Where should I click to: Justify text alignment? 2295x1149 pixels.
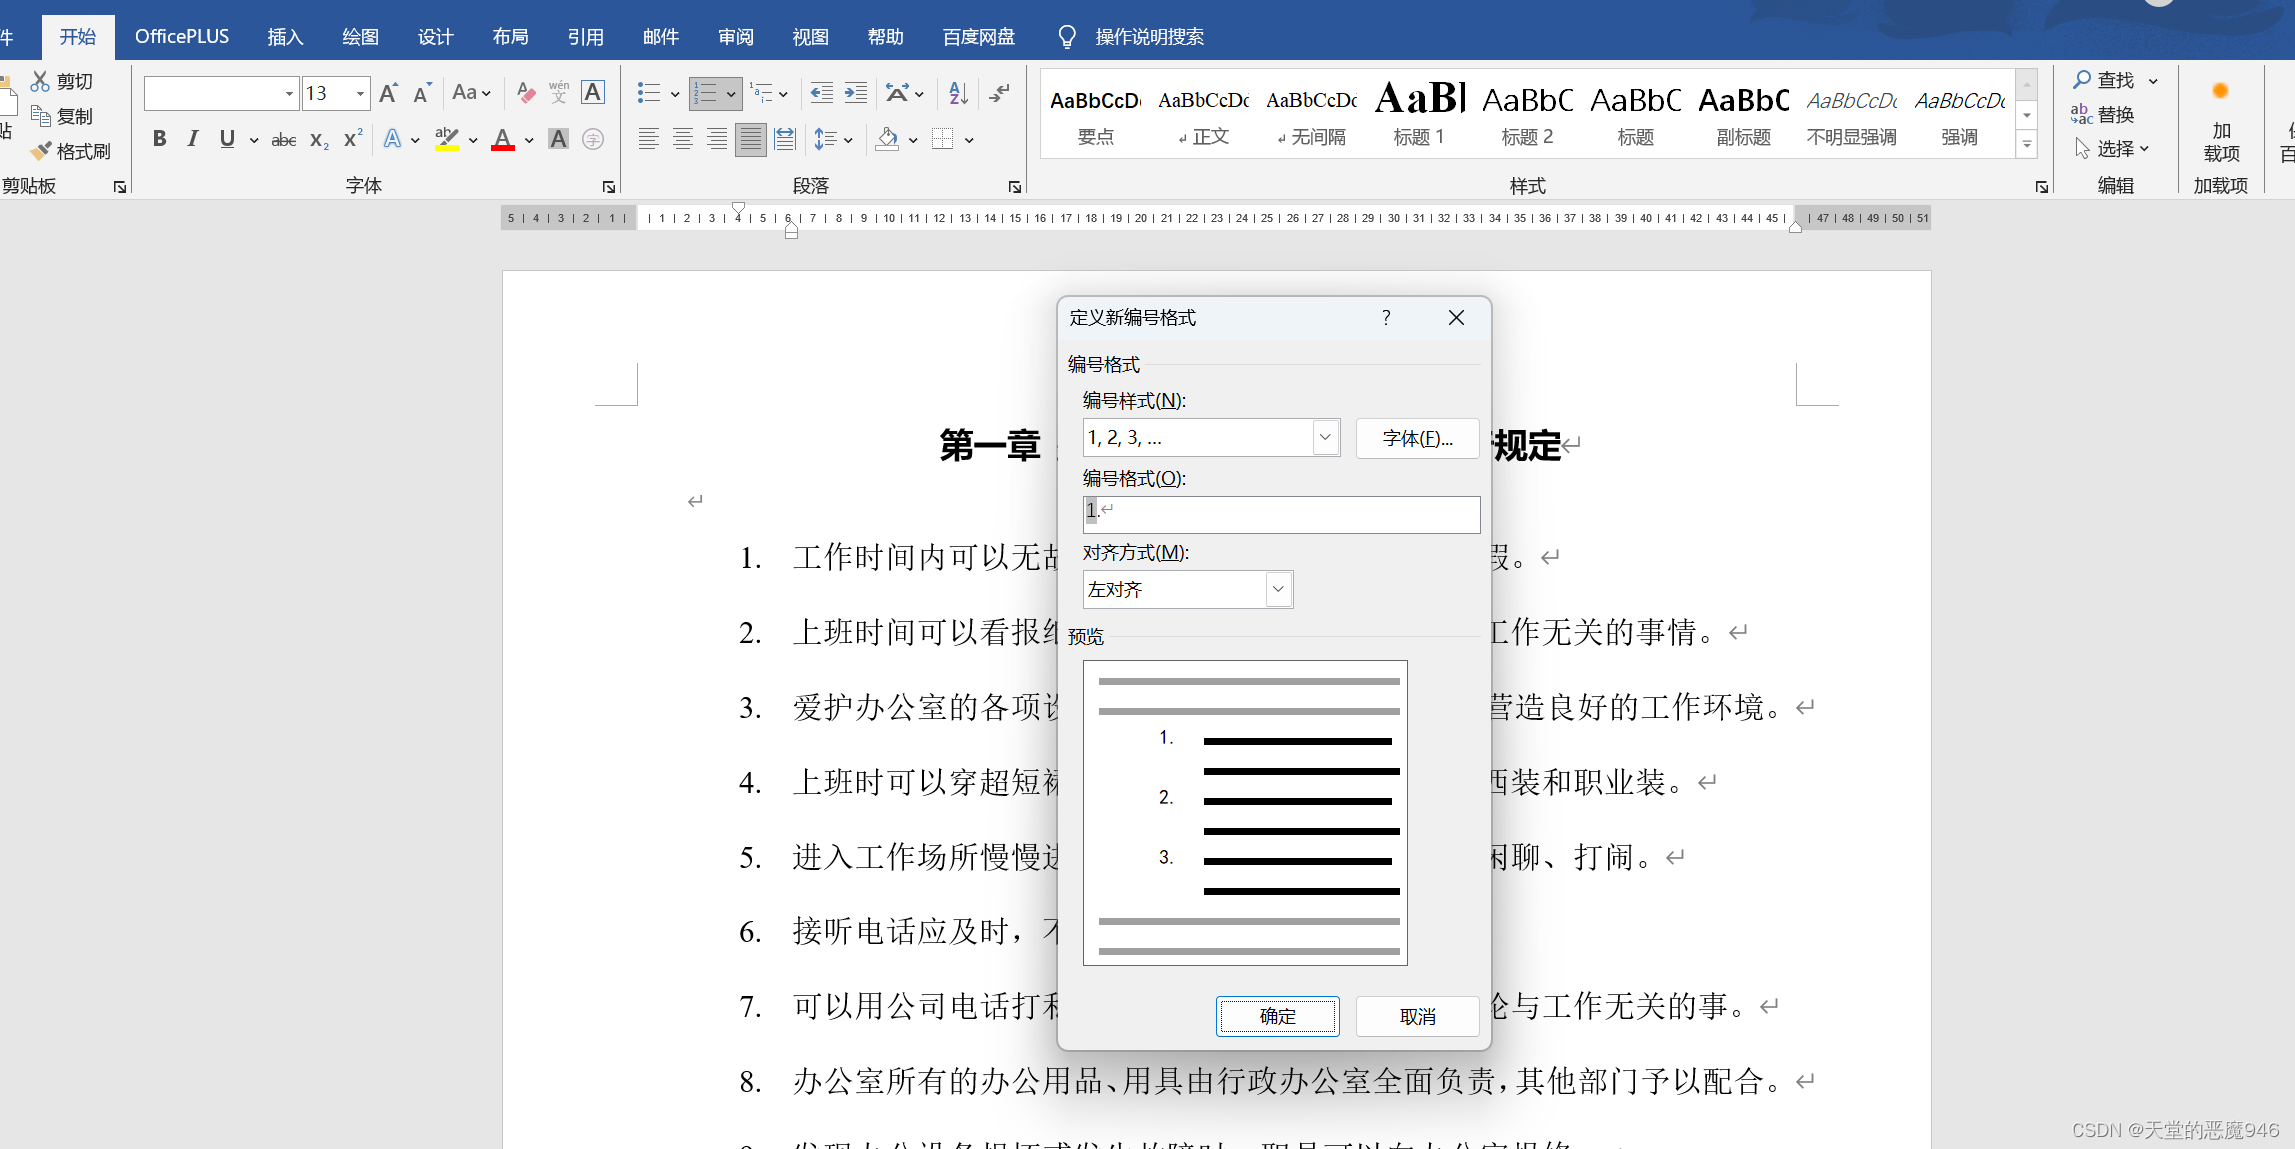(750, 139)
